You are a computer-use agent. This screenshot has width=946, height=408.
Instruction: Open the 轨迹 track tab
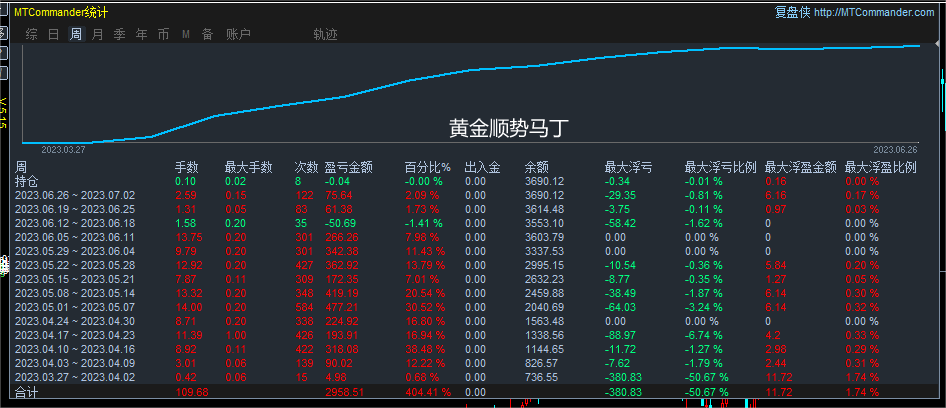pyautogui.click(x=325, y=34)
